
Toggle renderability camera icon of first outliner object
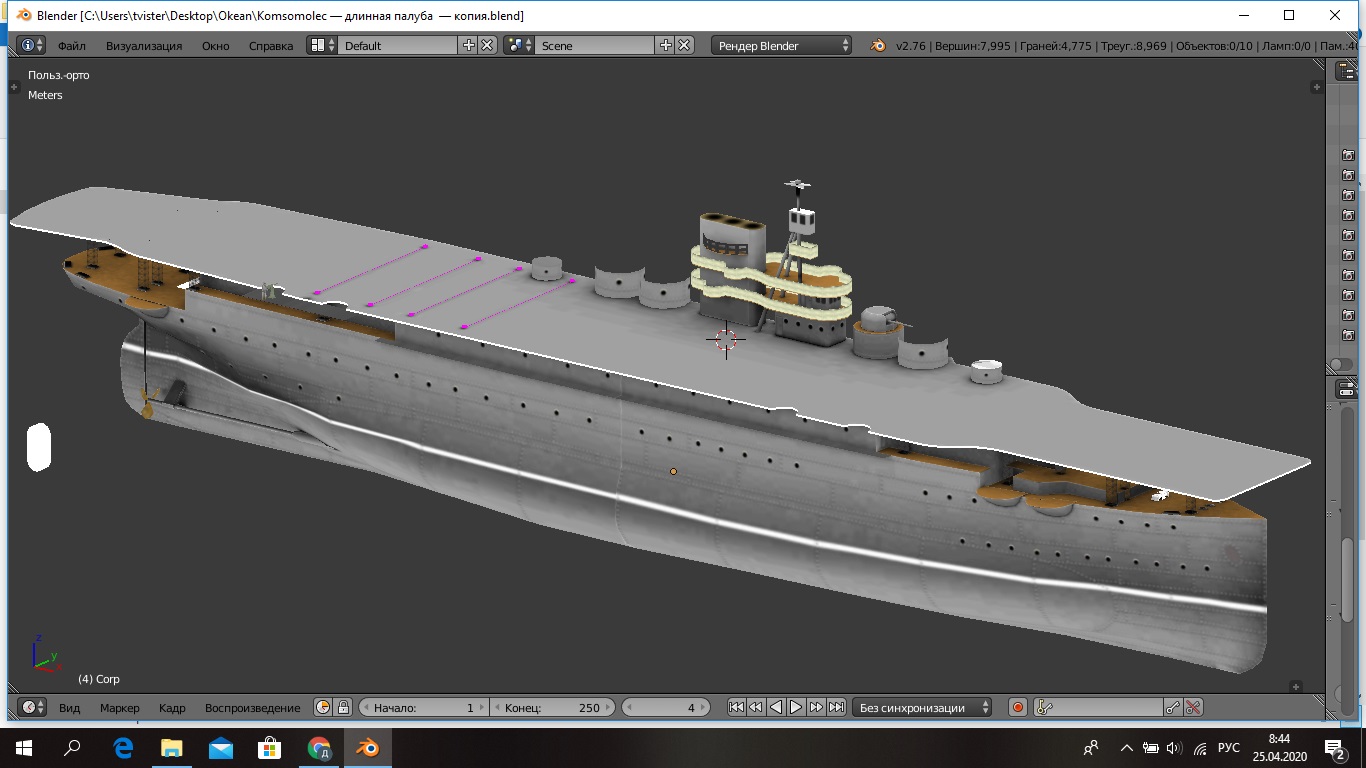coord(1348,155)
